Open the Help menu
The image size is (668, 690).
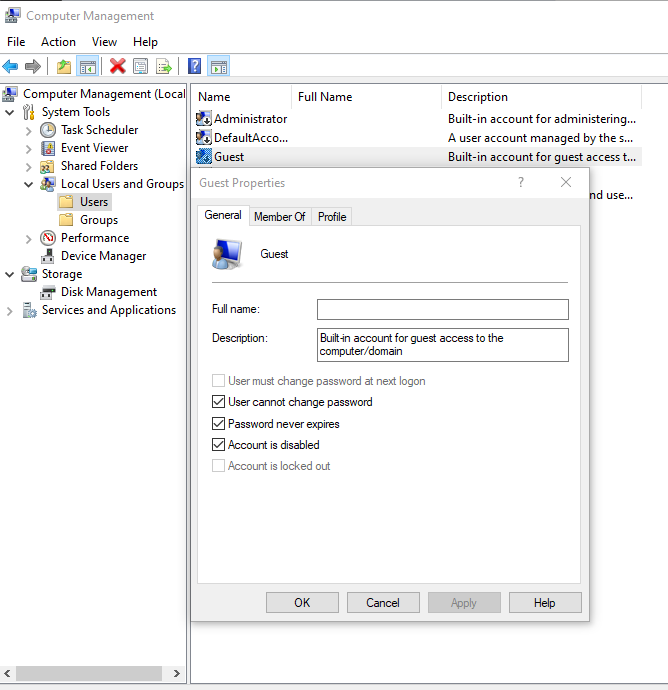145,42
